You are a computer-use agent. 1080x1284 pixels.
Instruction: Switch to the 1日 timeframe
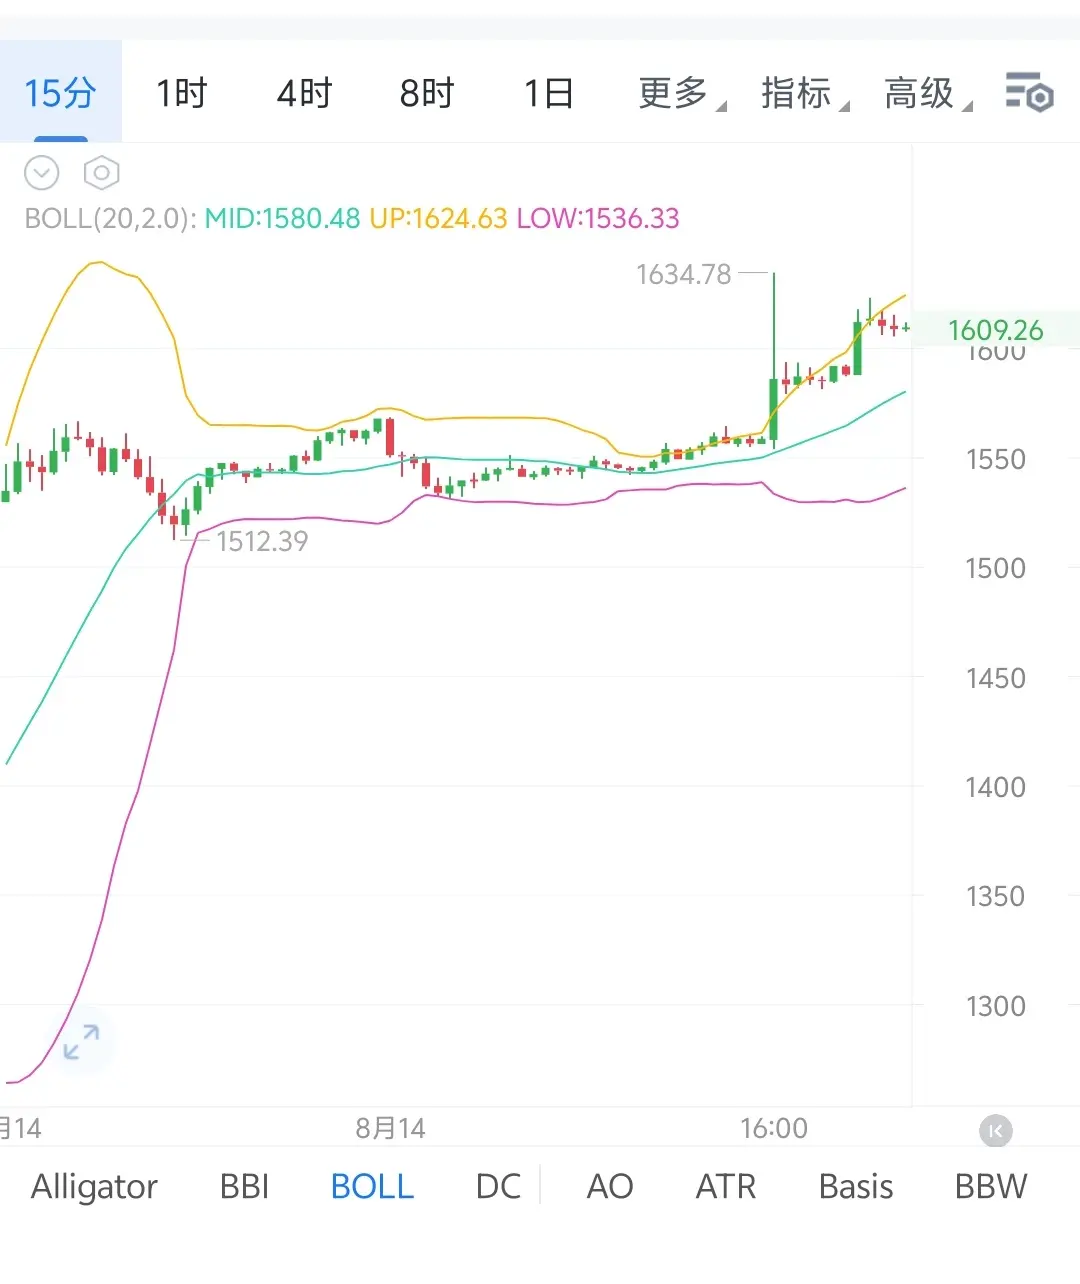pyautogui.click(x=548, y=93)
